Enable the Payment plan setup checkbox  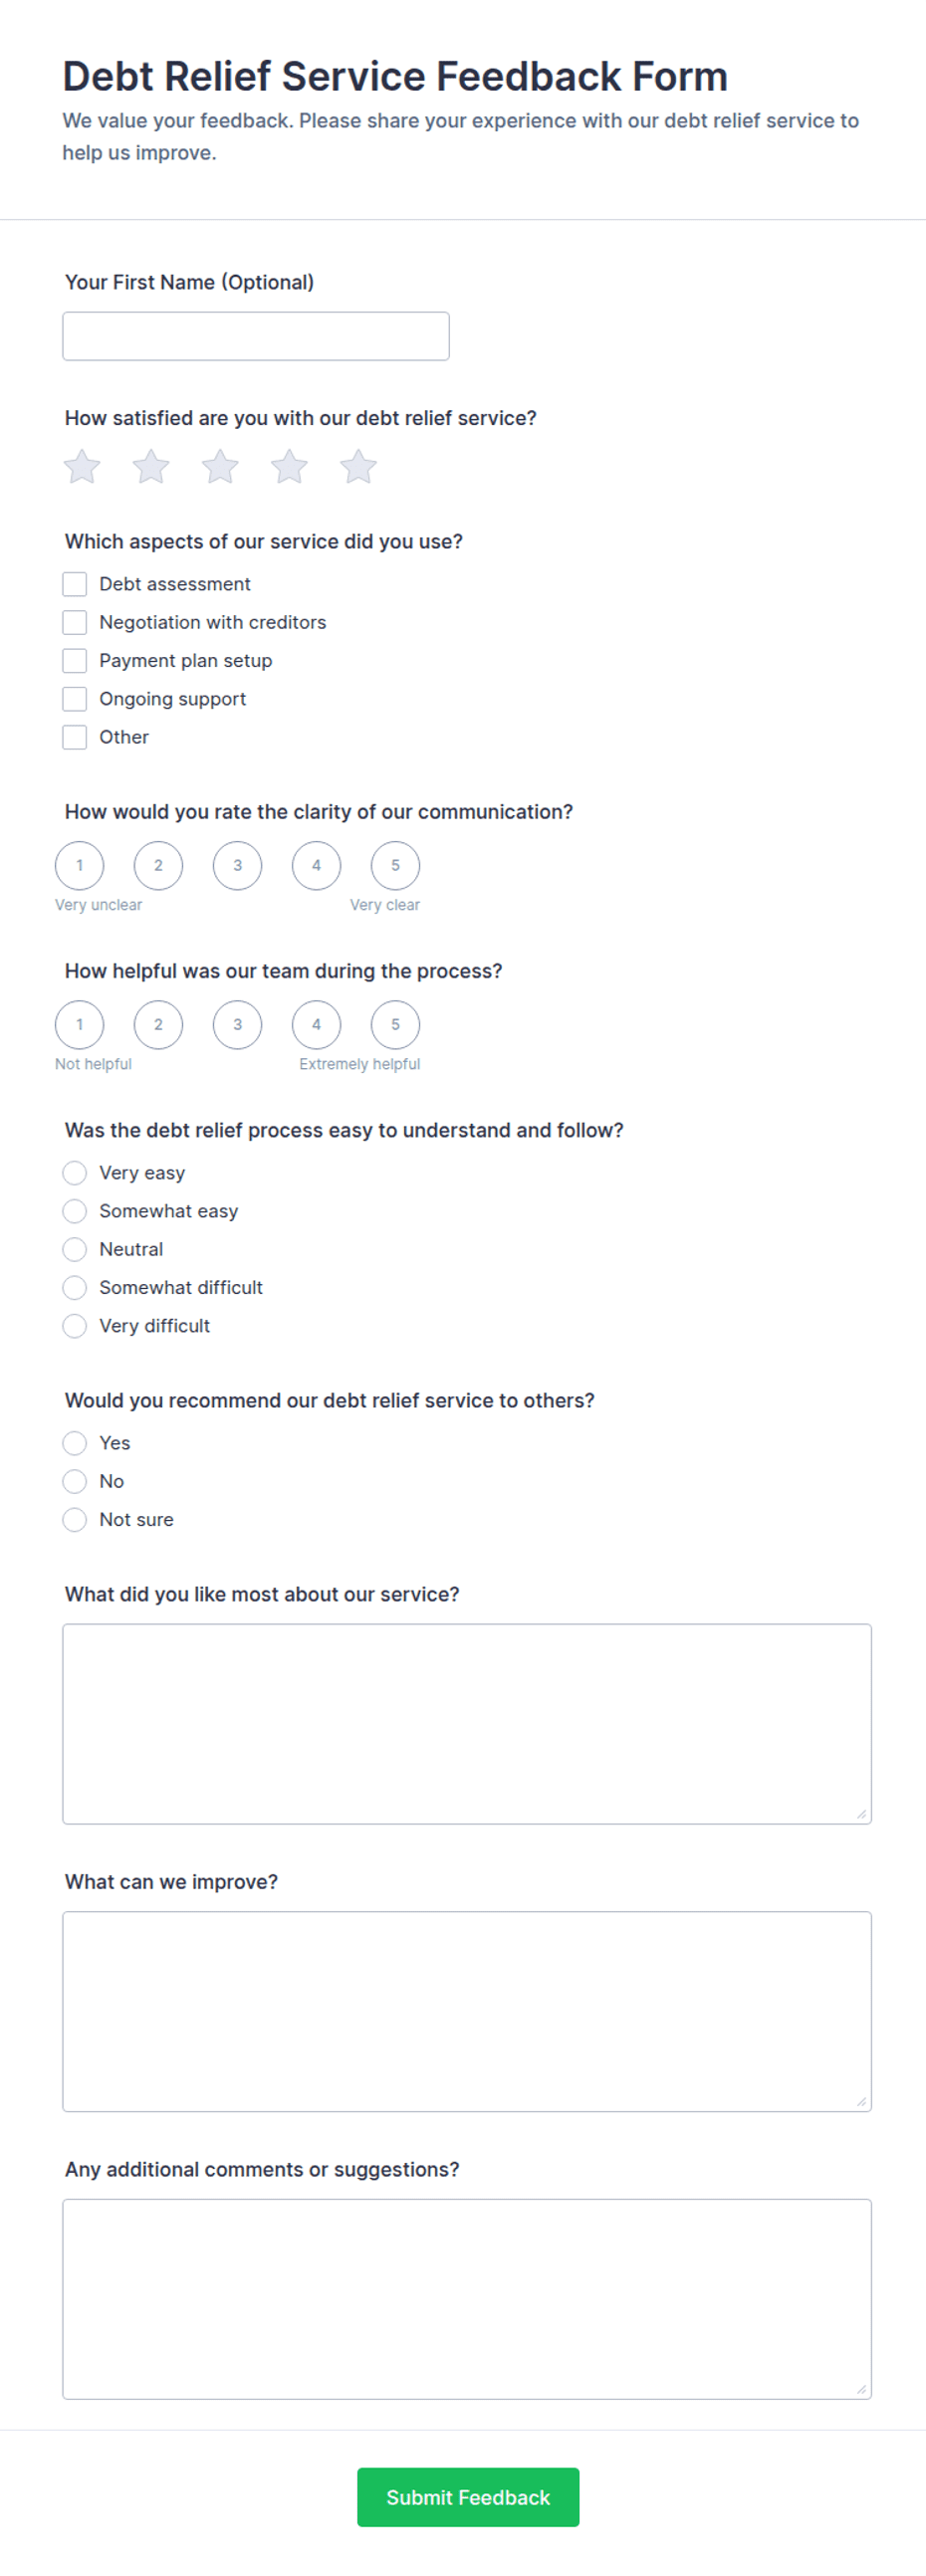coord(75,661)
